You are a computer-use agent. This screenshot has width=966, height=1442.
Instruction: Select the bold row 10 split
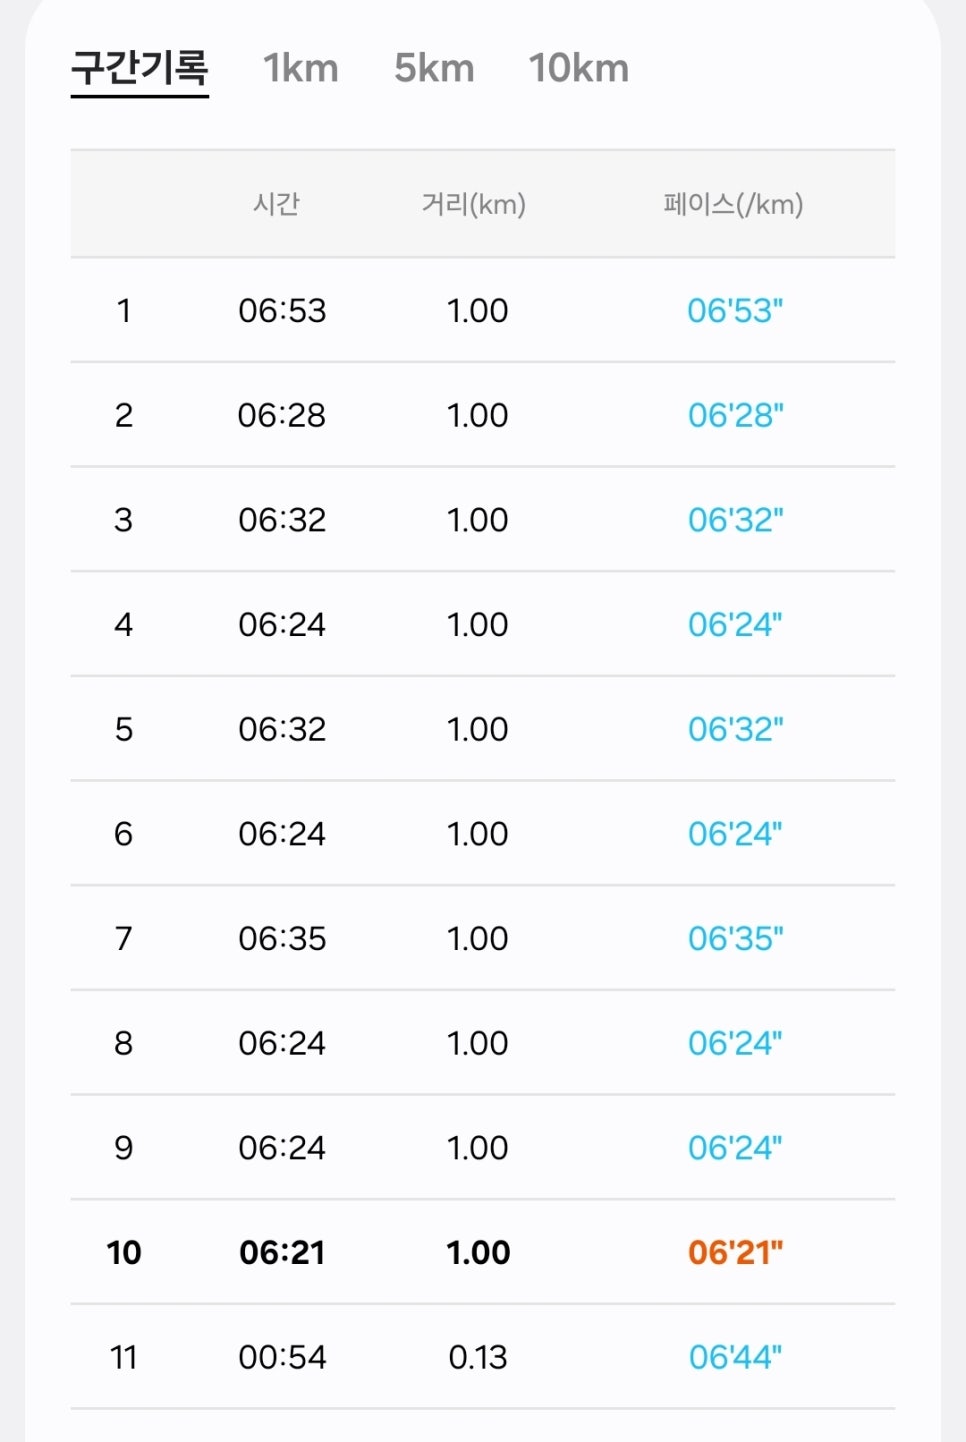483,1252
